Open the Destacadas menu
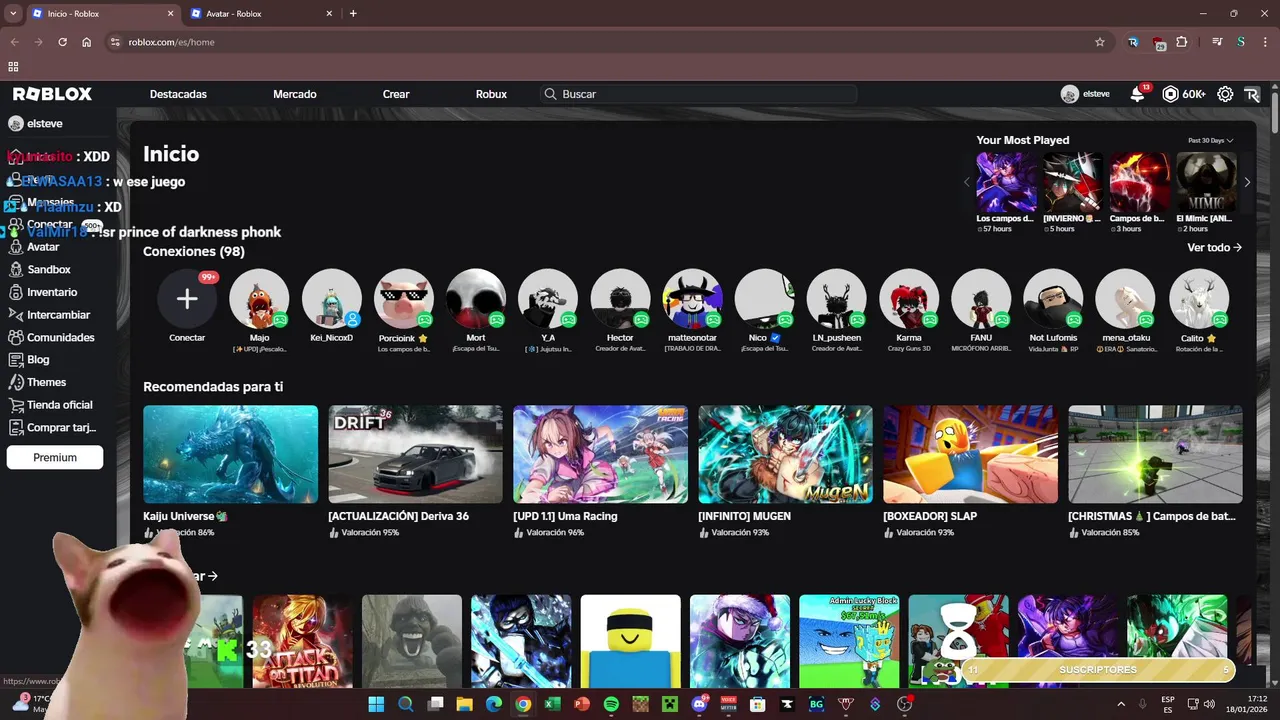The image size is (1280, 720). point(178,94)
